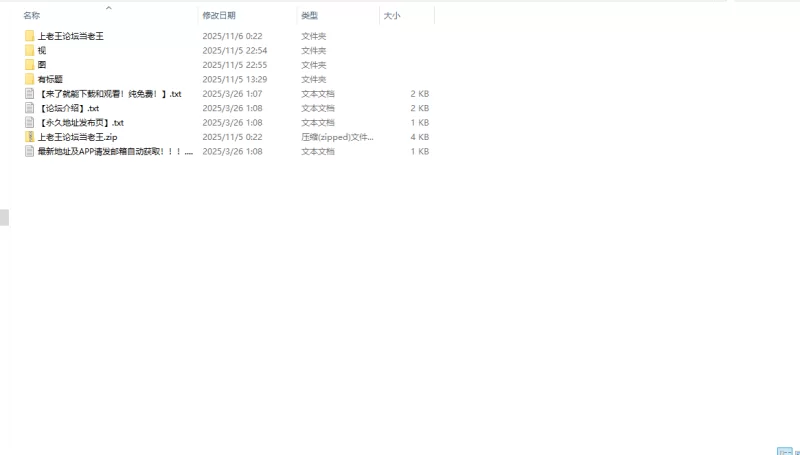Select the folder icon beside 图

coord(30,65)
